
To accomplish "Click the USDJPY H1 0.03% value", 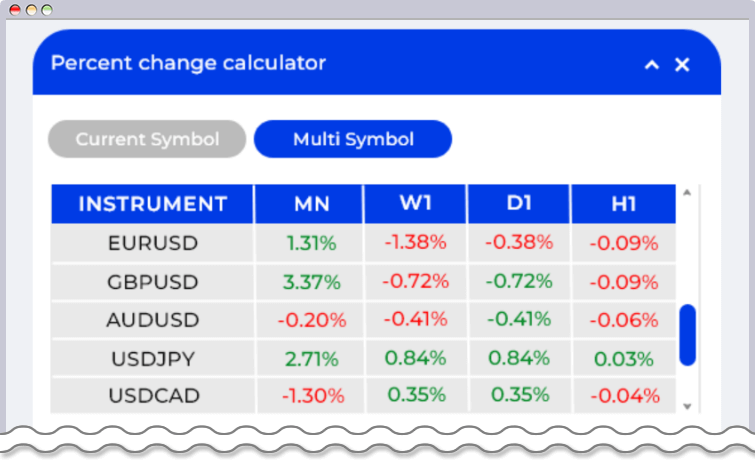I will (x=623, y=359).
